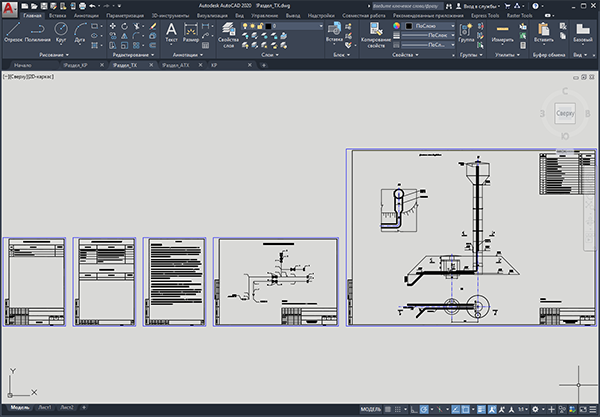Click the viewport label [Сверху]
The height and width of the screenshot is (417, 600).
pos(18,77)
